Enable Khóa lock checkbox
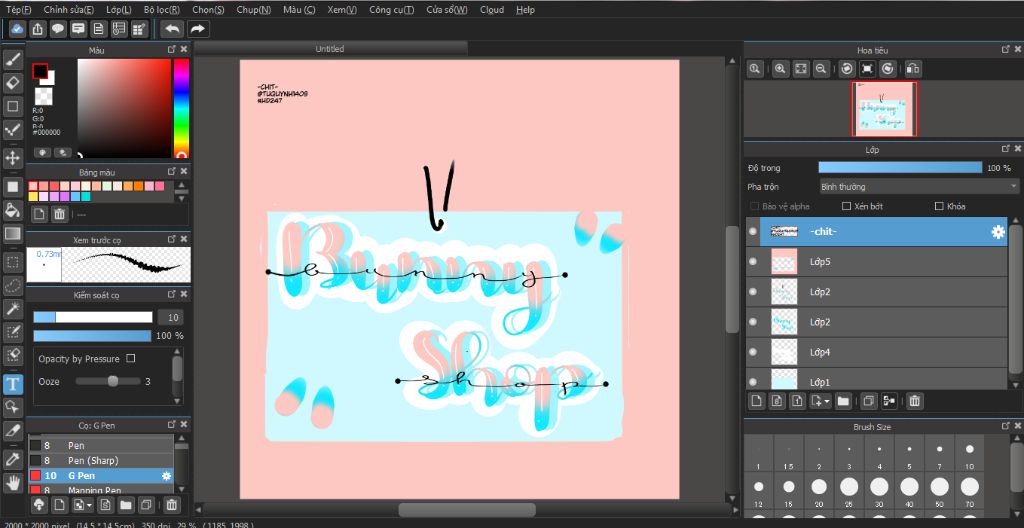The image size is (1024, 528). point(939,206)
